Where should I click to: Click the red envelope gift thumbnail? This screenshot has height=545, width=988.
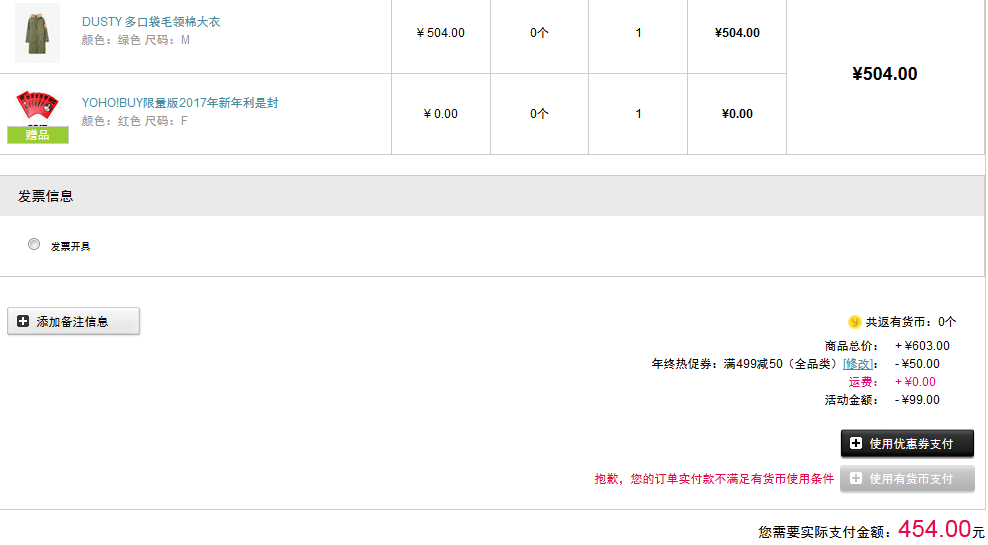point(37,106)
